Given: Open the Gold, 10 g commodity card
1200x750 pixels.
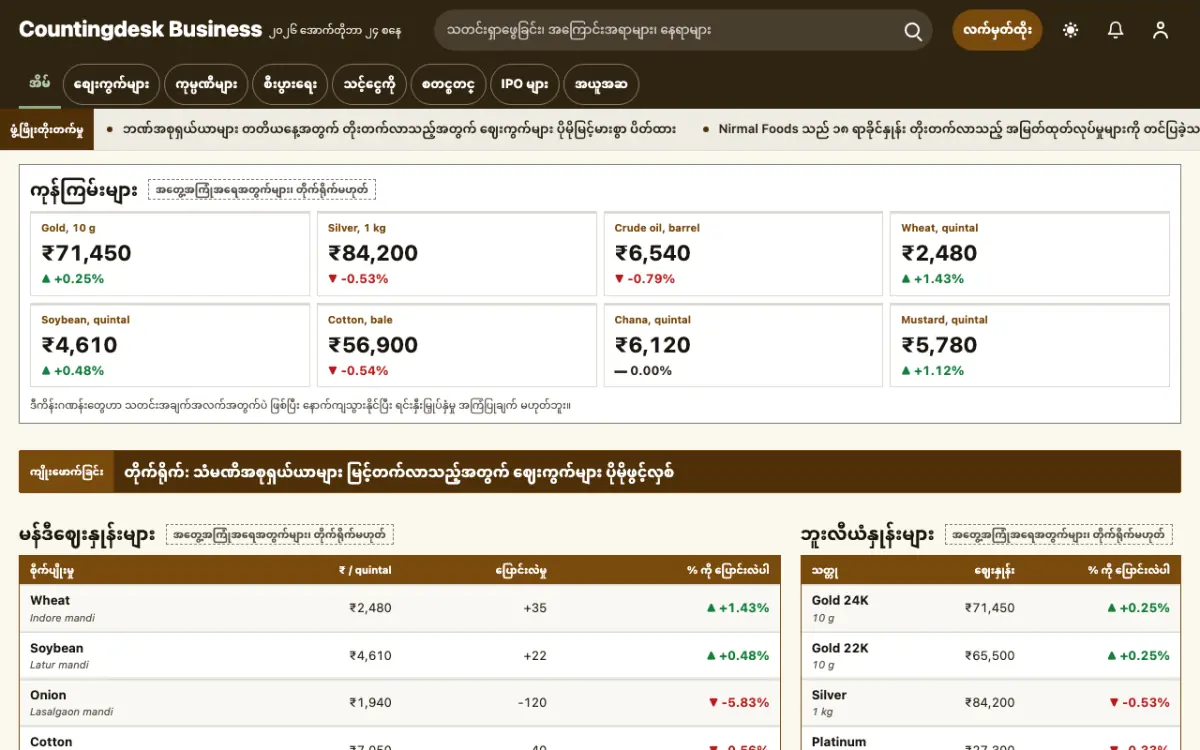Looking at the screenshot, I should (x=170, y=254).
